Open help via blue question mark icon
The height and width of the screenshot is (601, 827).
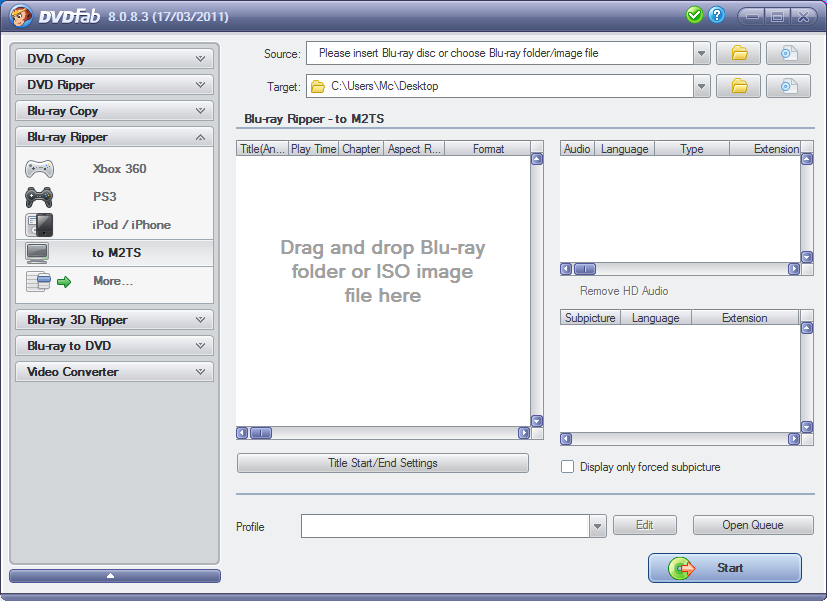point(716,15)
